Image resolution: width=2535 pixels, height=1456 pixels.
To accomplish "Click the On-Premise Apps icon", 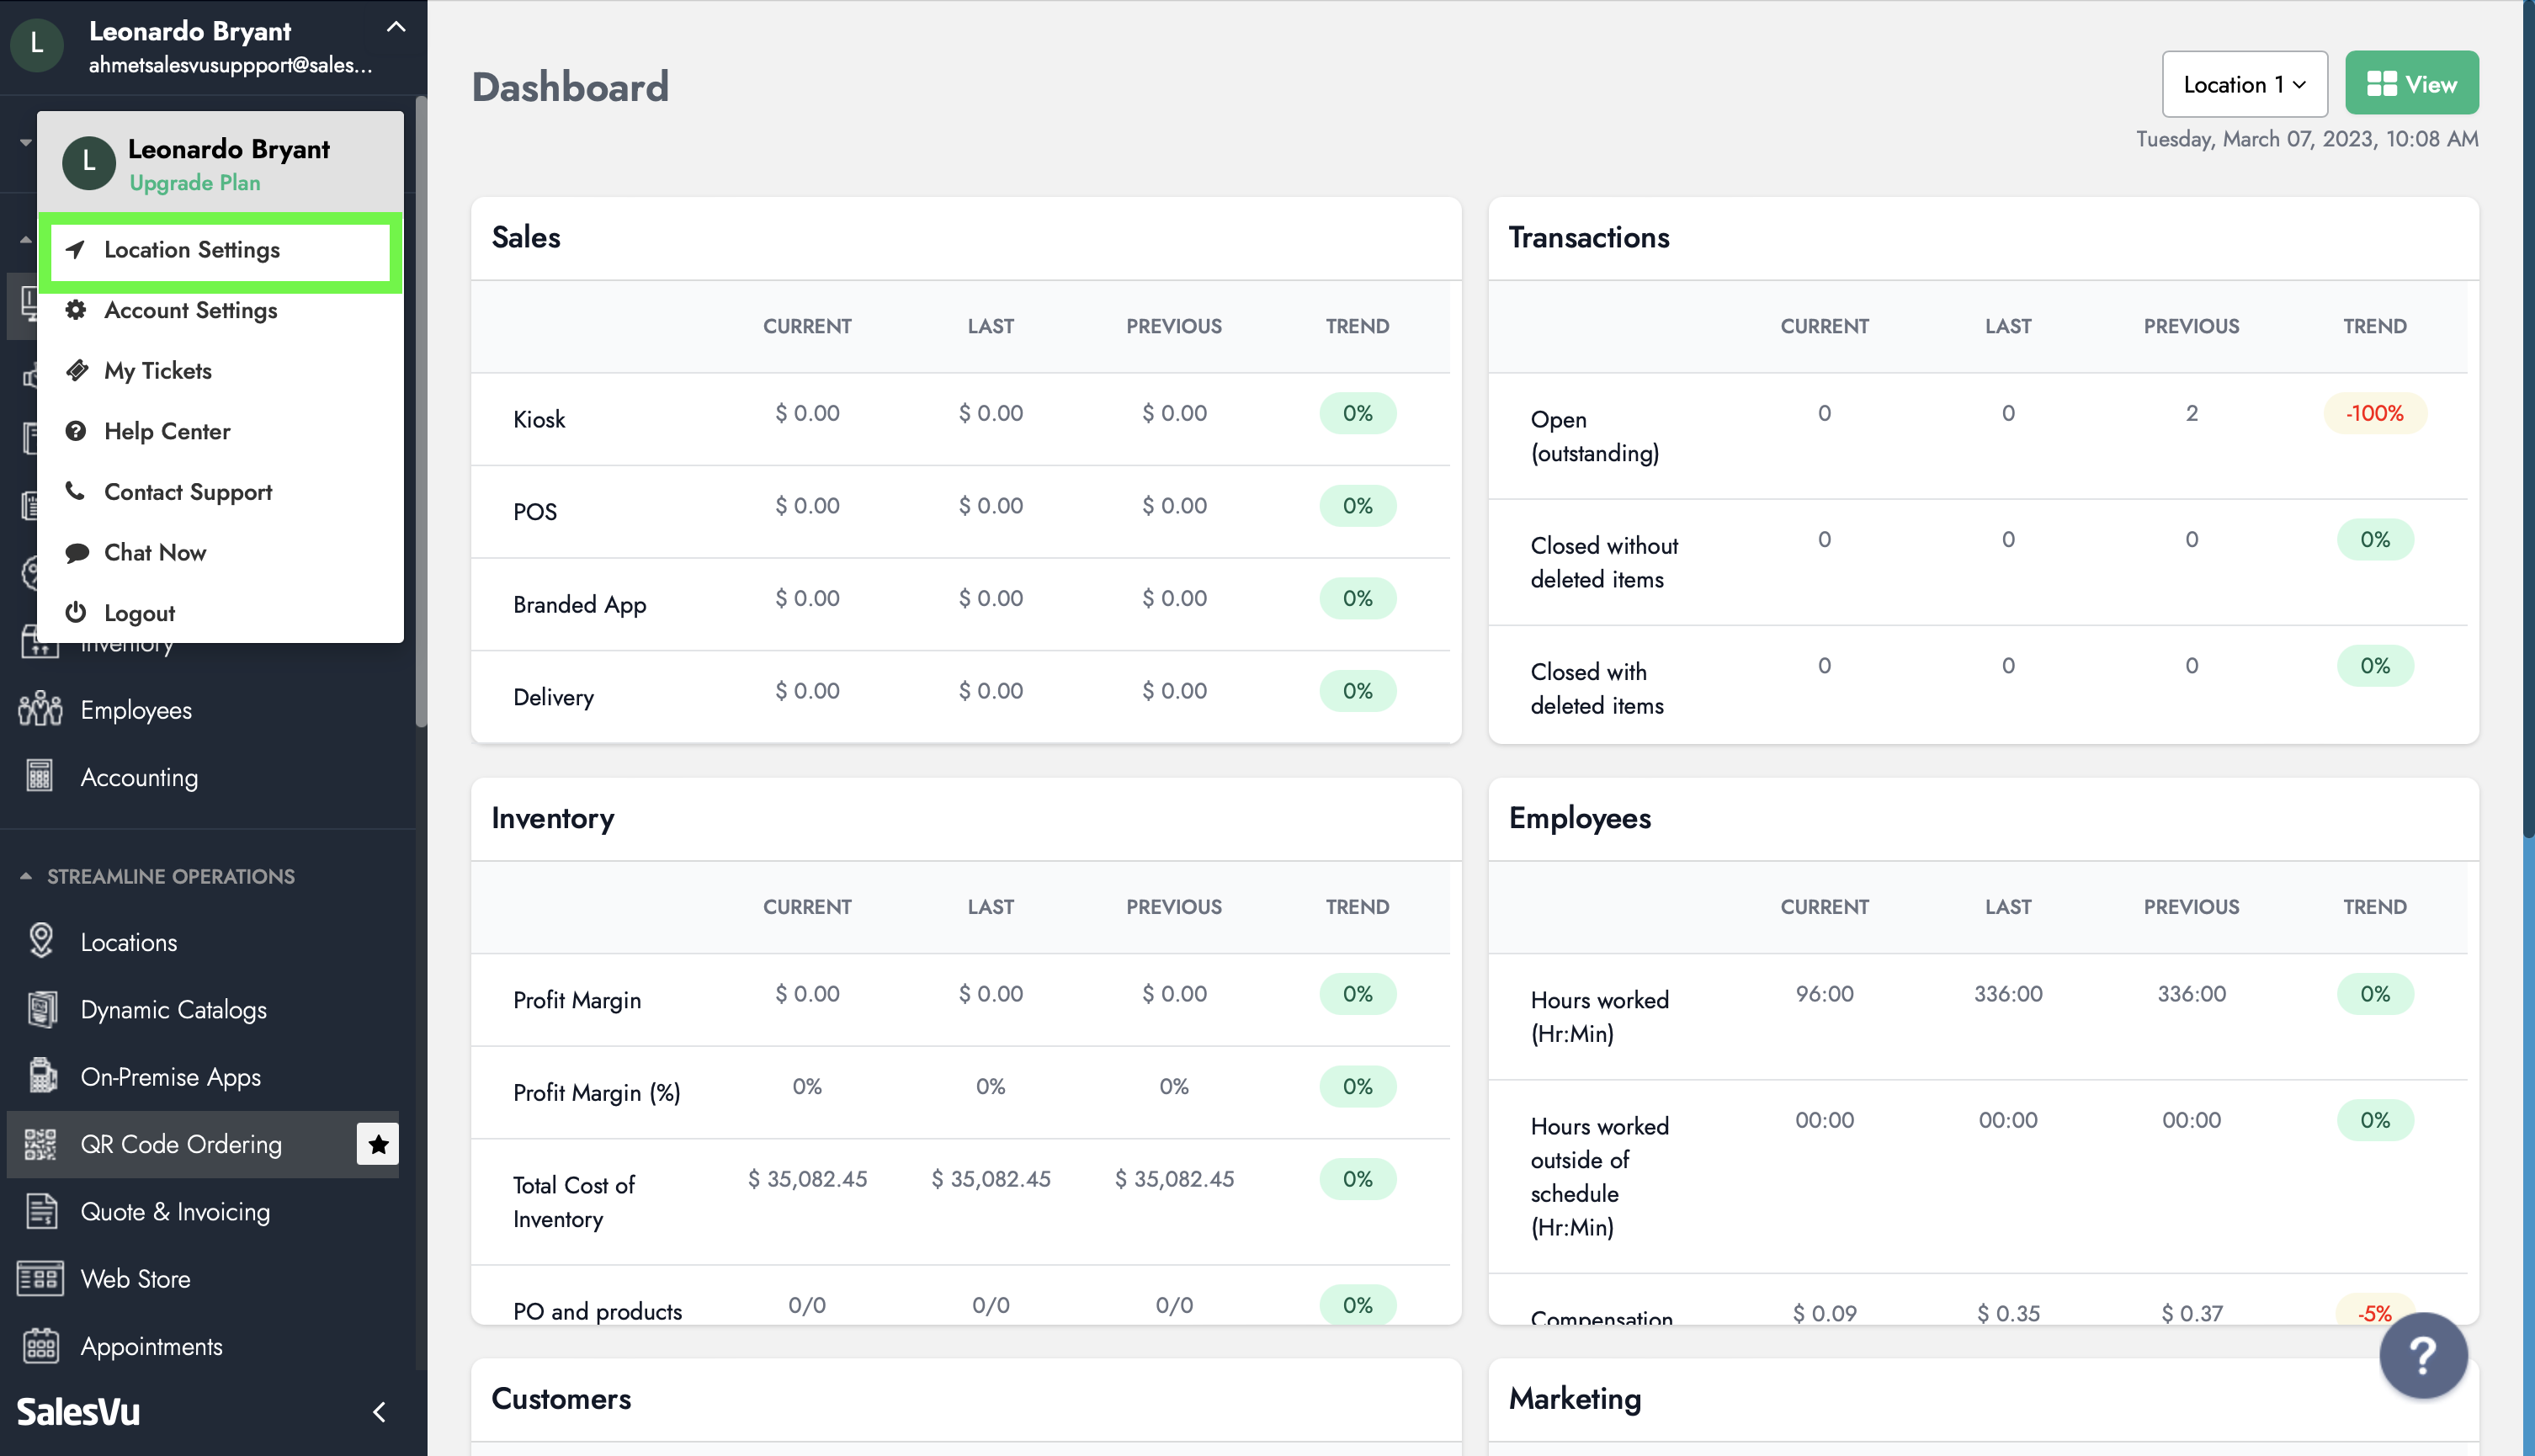I will pyautogui.click(x=41, y=1076).
